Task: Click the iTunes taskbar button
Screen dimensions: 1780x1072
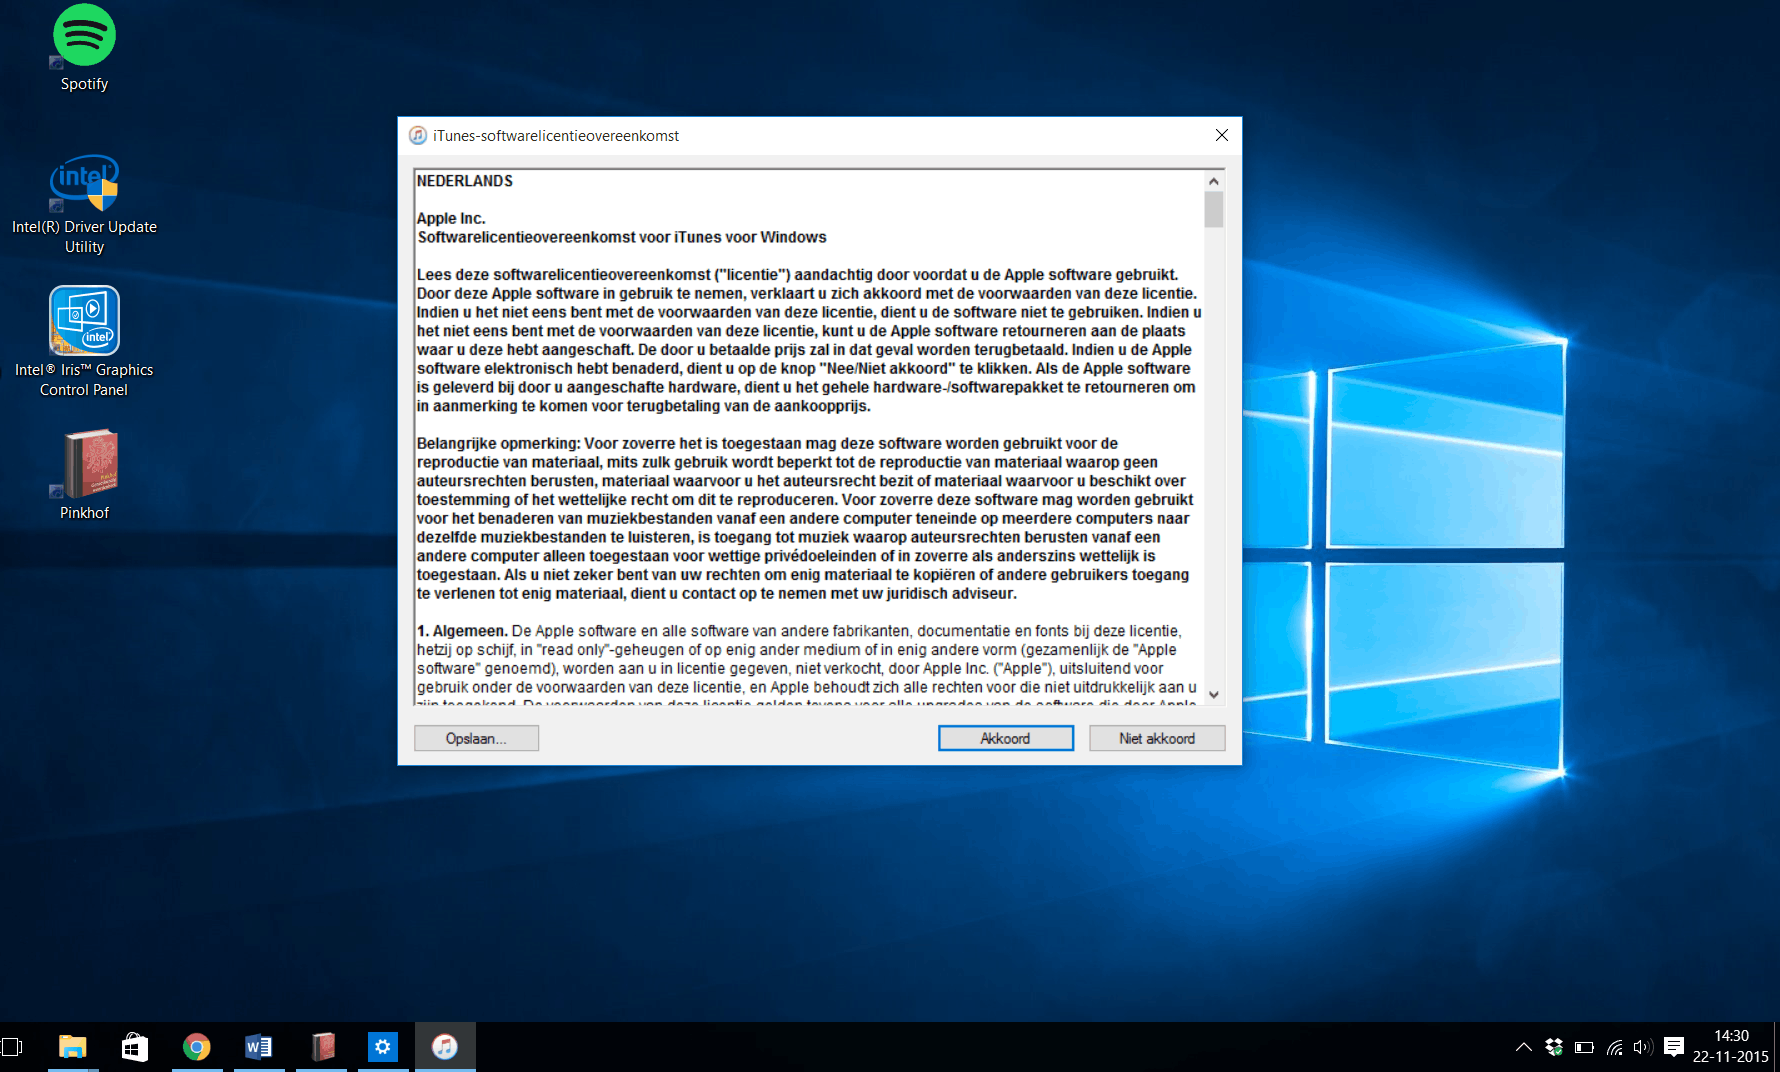Action: tap(445, 1047)
